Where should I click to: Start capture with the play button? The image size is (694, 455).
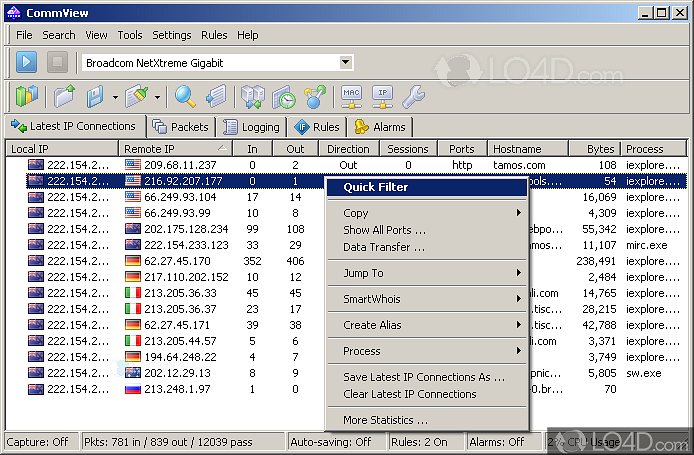point(26,62)
